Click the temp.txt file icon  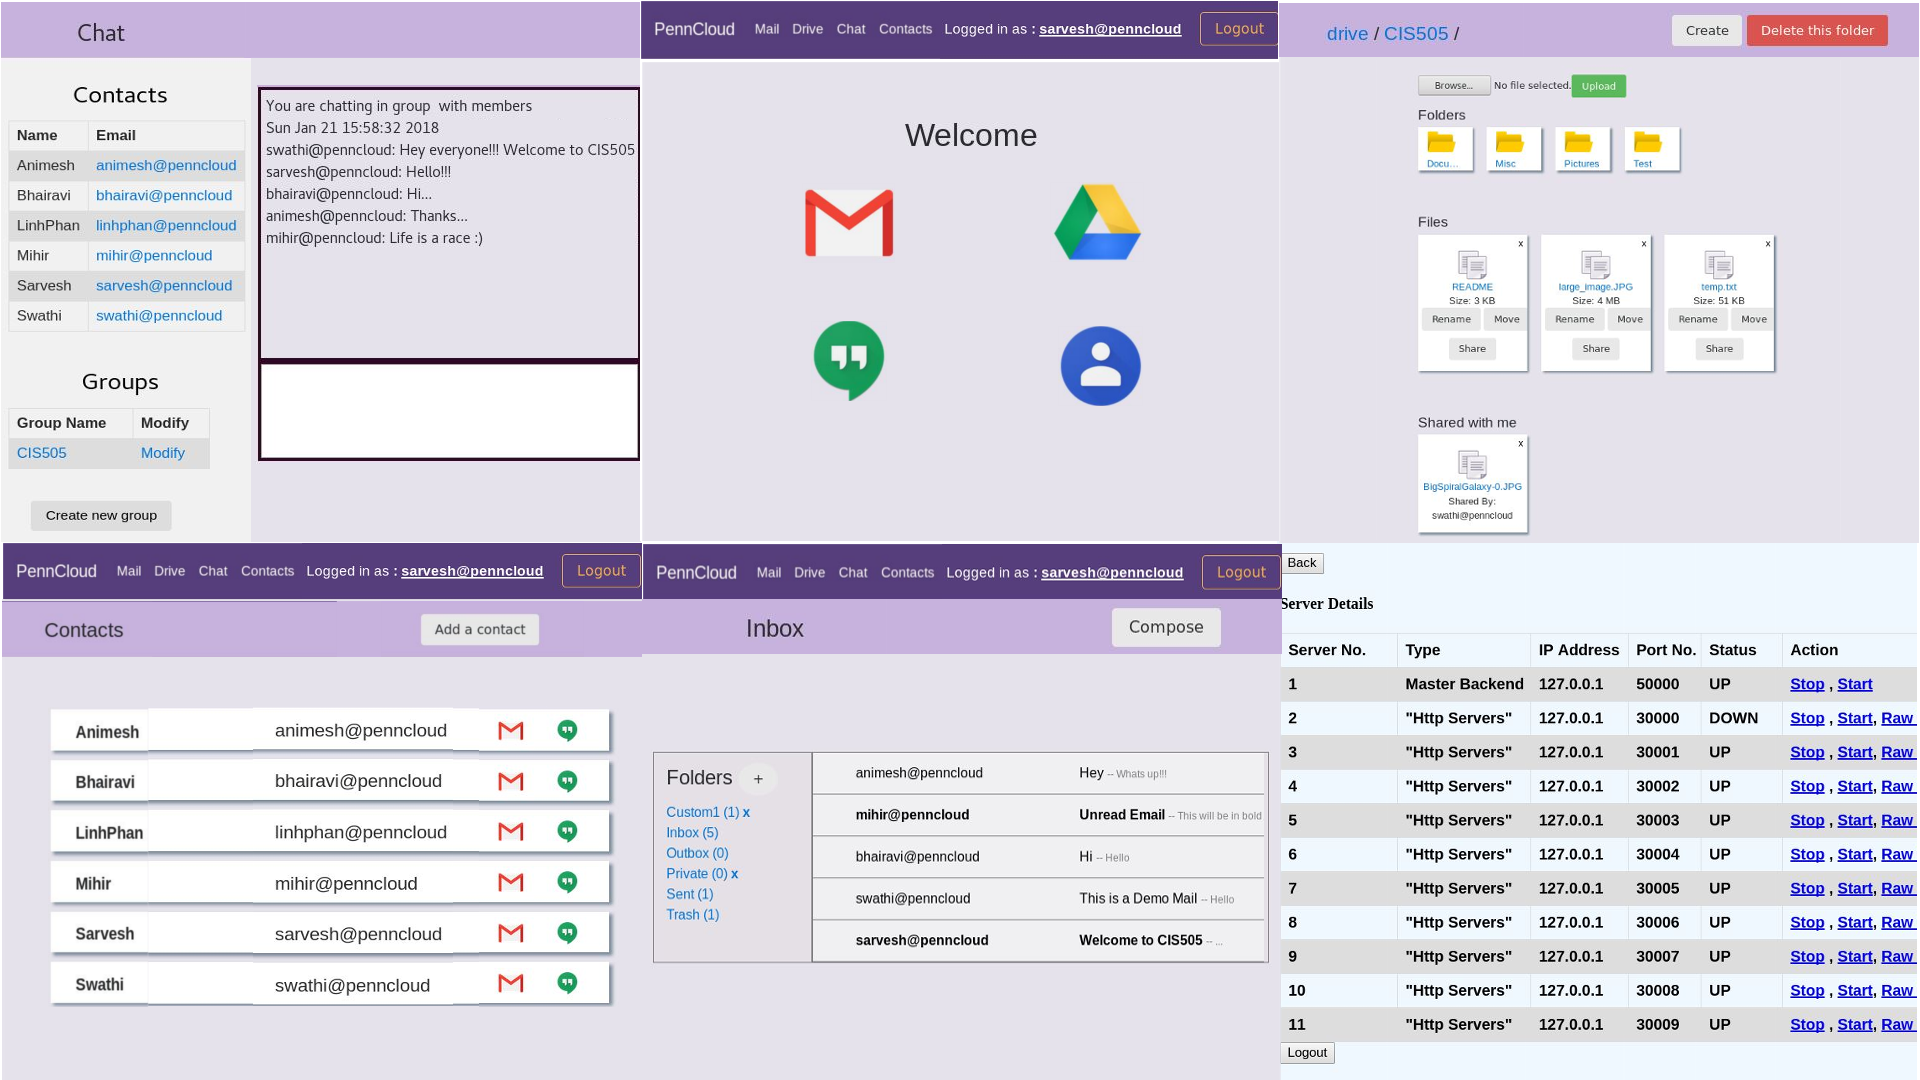[1719, 264]
